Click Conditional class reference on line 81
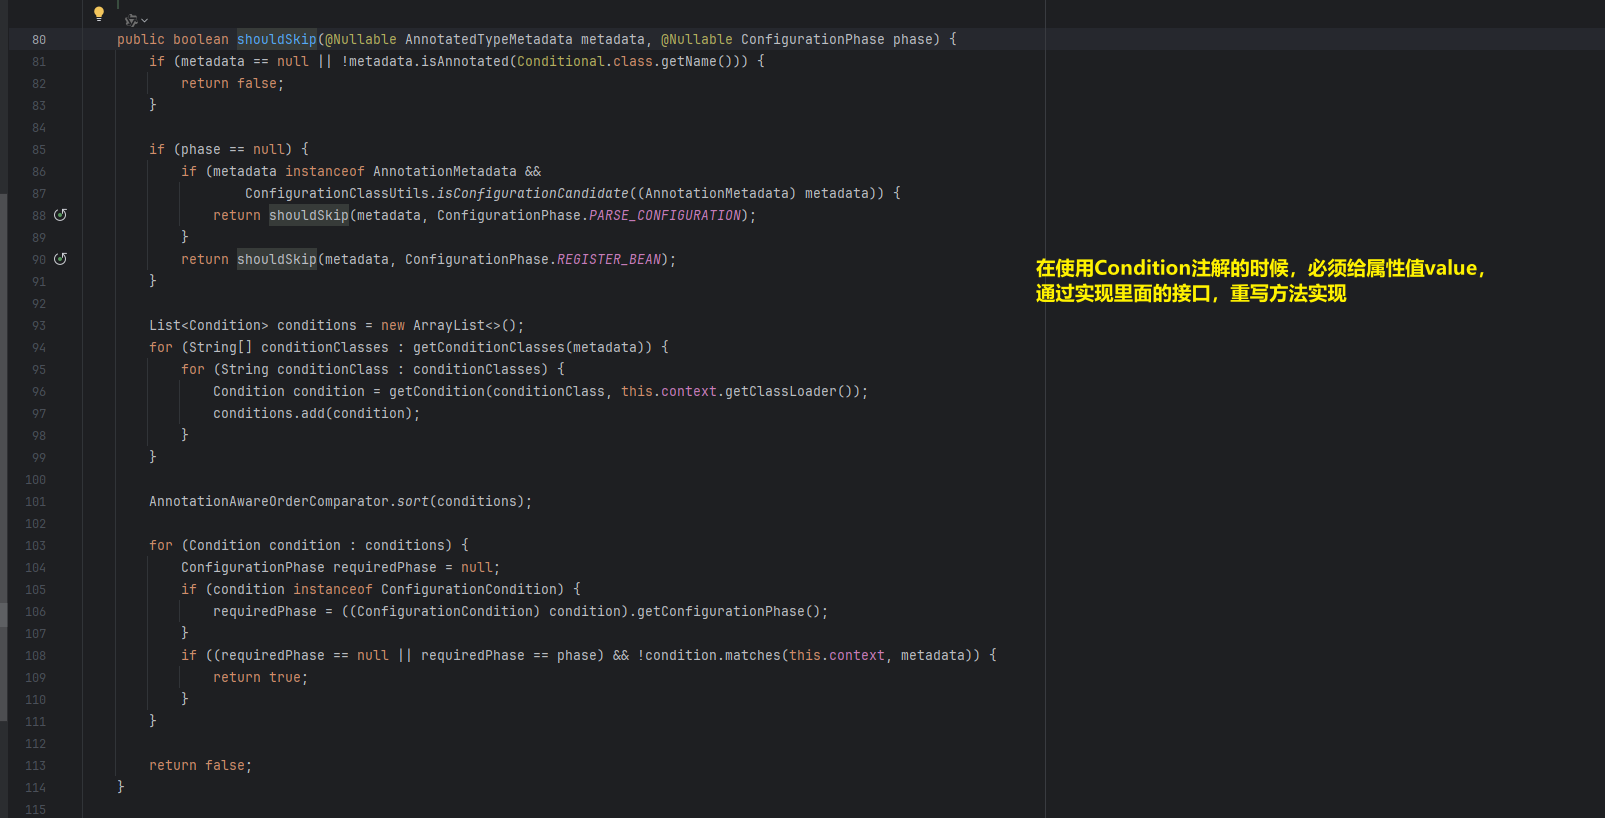This screenshot has width=1605, height=818. point(561,61)
